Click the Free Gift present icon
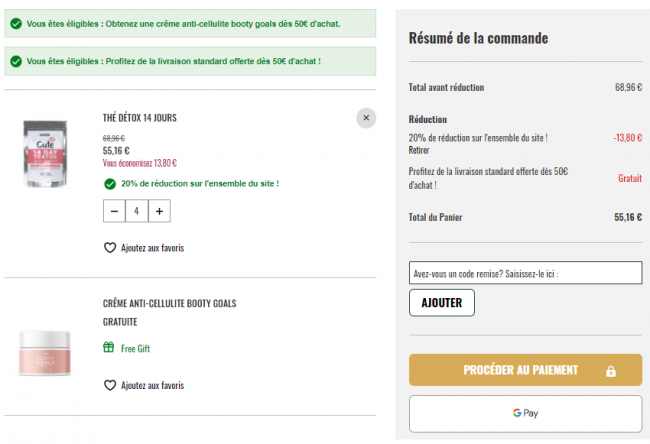This screenshot has height=444, width=650. coord(109,347)
